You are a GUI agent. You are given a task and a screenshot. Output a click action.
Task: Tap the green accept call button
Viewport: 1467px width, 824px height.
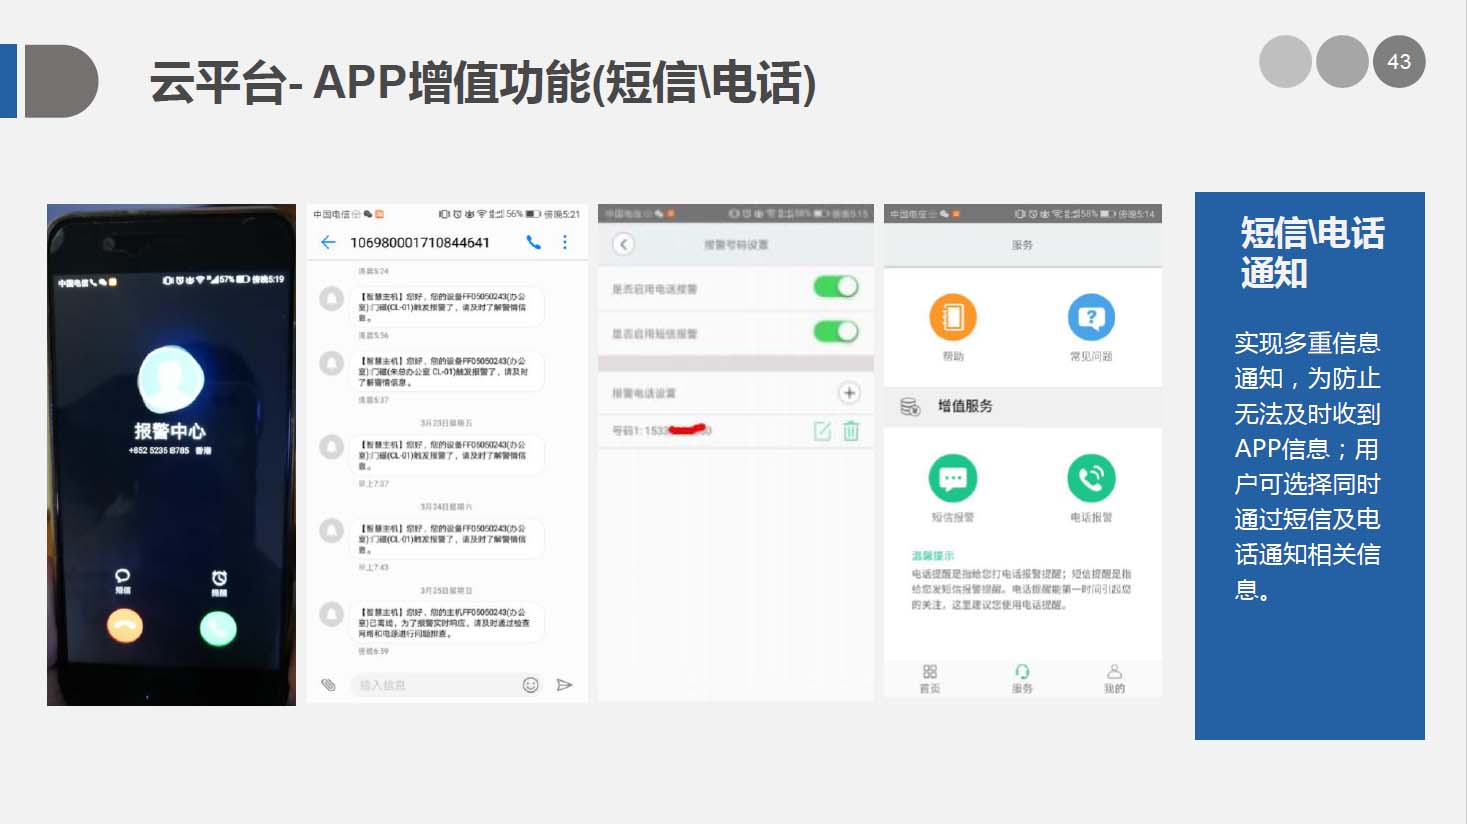coord(218,628)
